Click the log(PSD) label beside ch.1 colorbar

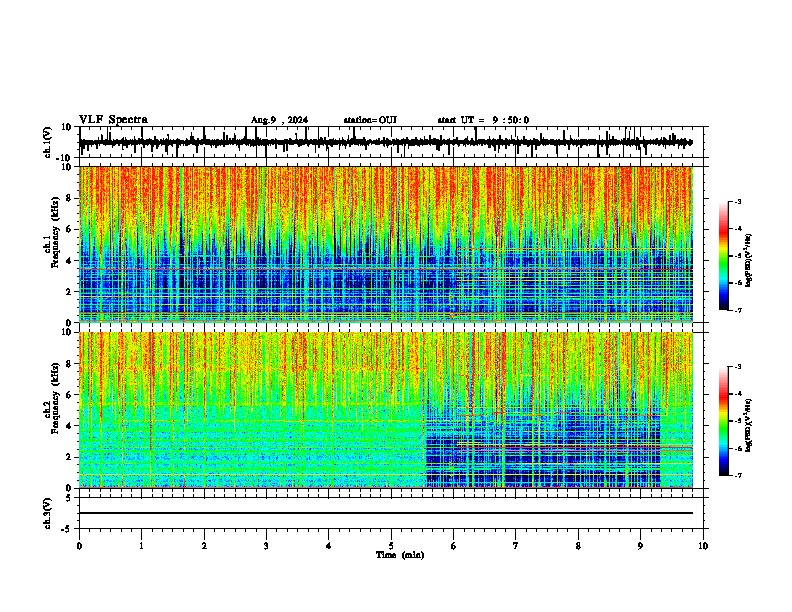(x=749, y=261)
